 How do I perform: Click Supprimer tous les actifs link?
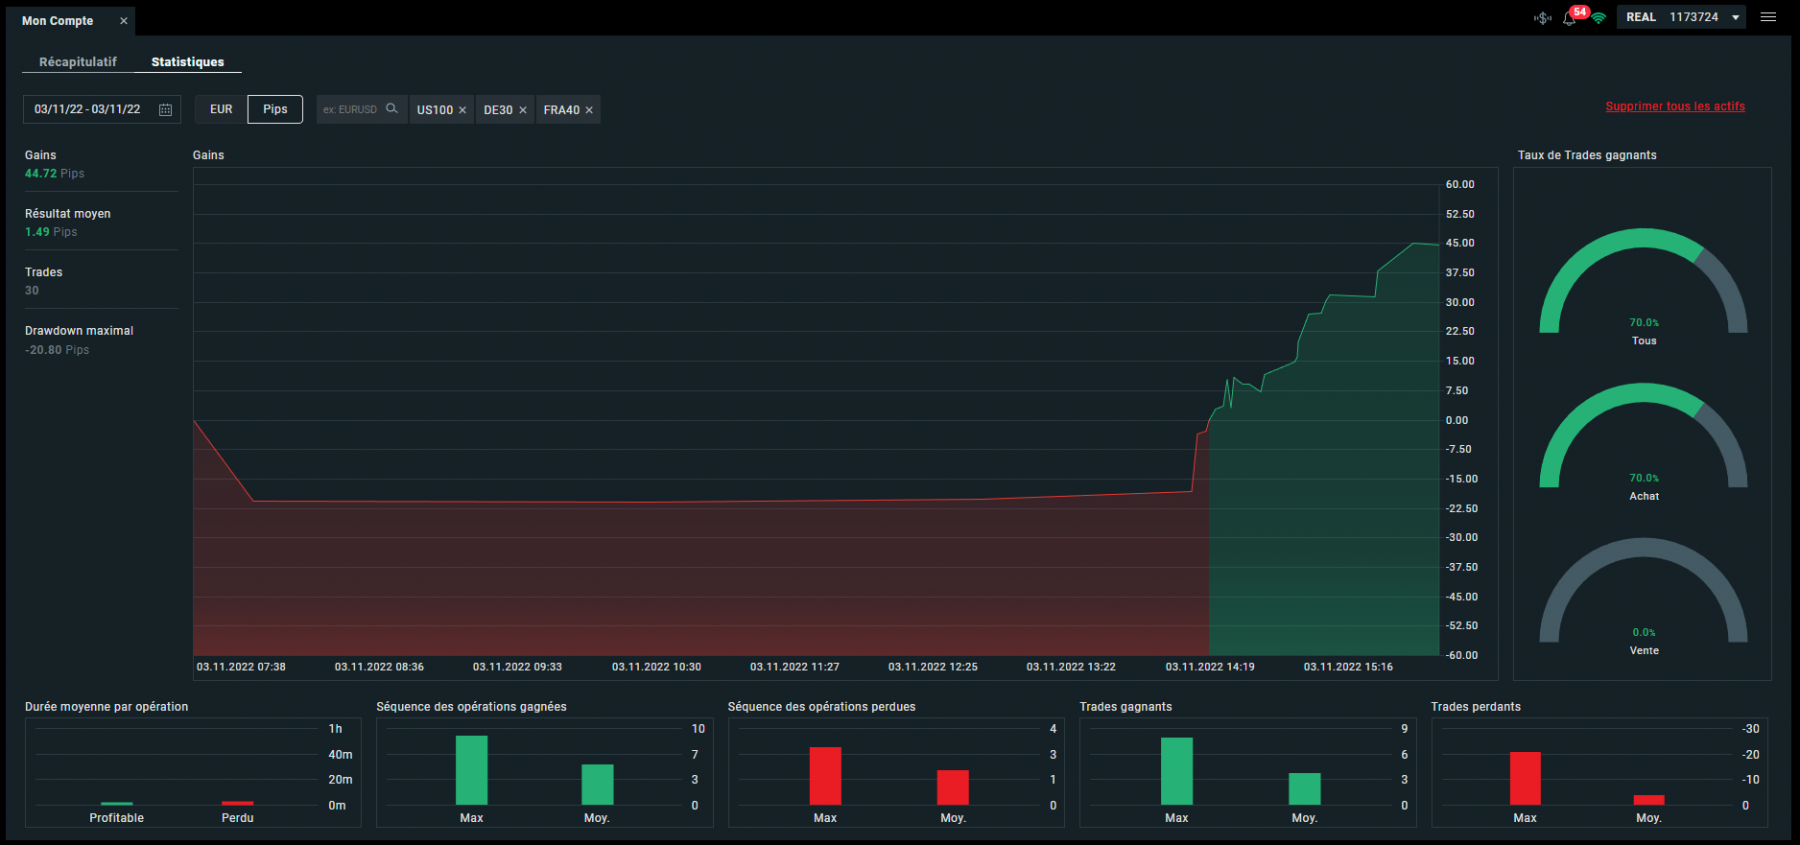click(1675, 106)
